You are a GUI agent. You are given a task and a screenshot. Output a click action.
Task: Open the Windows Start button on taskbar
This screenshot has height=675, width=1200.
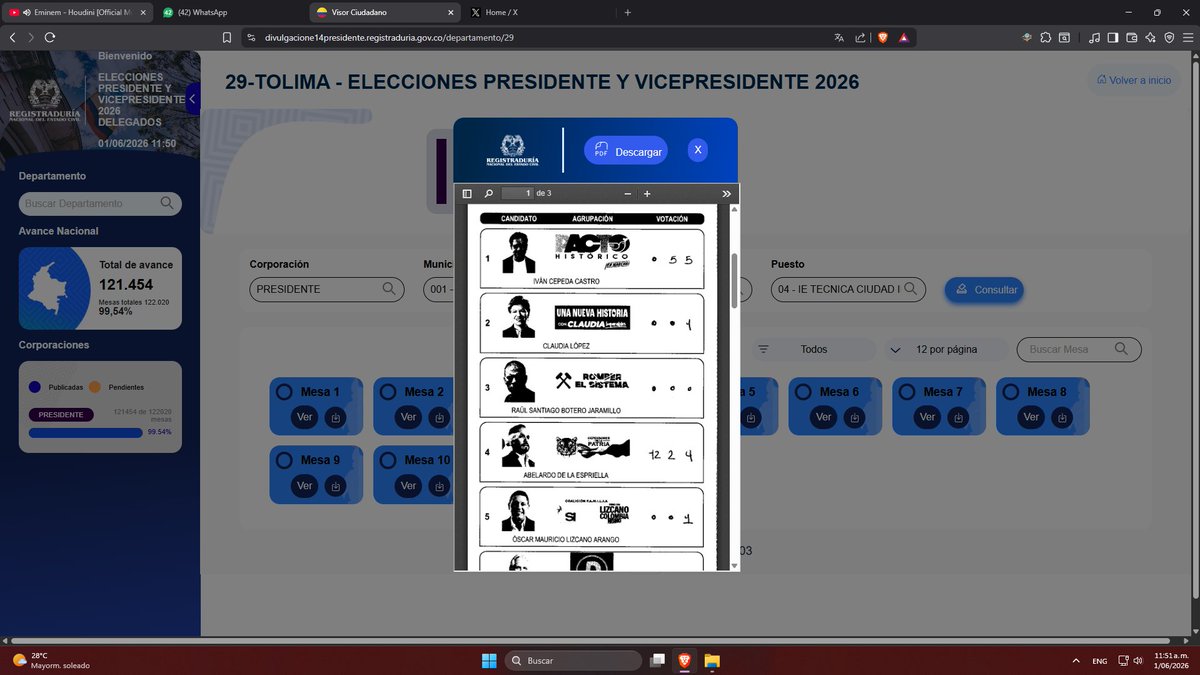point(489,661)
